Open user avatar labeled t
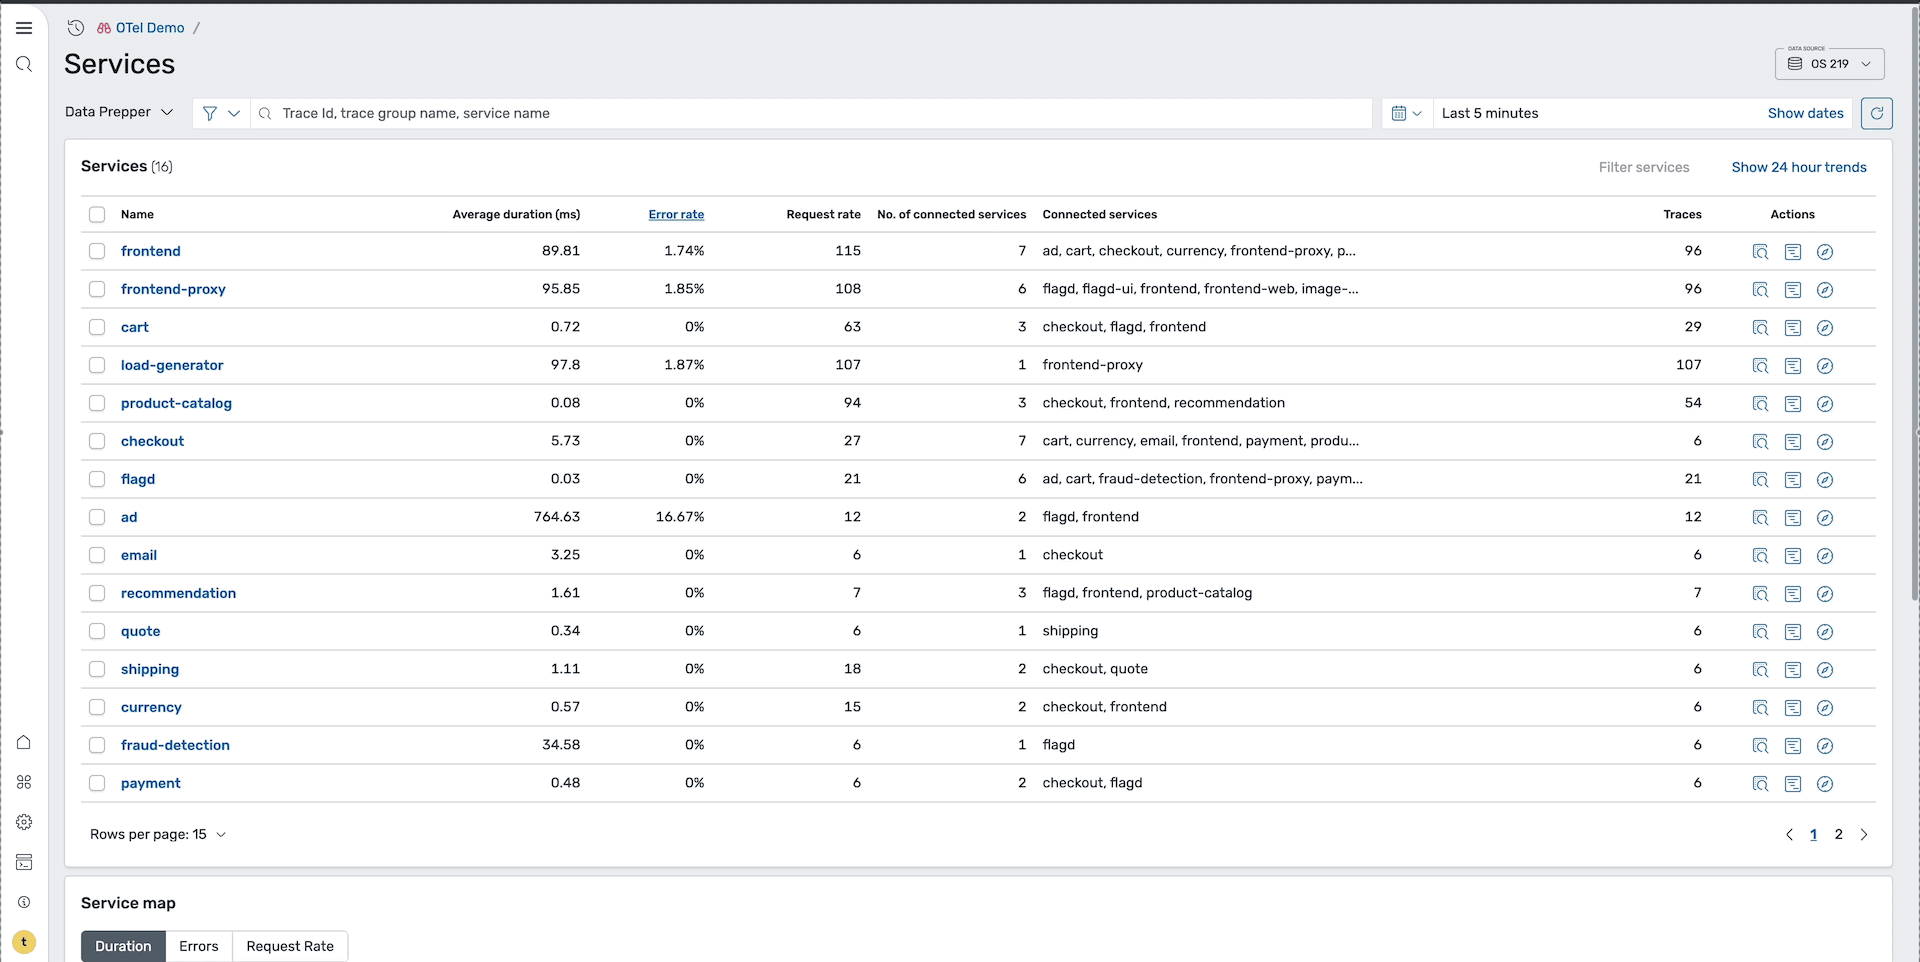Screen dimensions: 1920x962 click(x=24, y=942)
